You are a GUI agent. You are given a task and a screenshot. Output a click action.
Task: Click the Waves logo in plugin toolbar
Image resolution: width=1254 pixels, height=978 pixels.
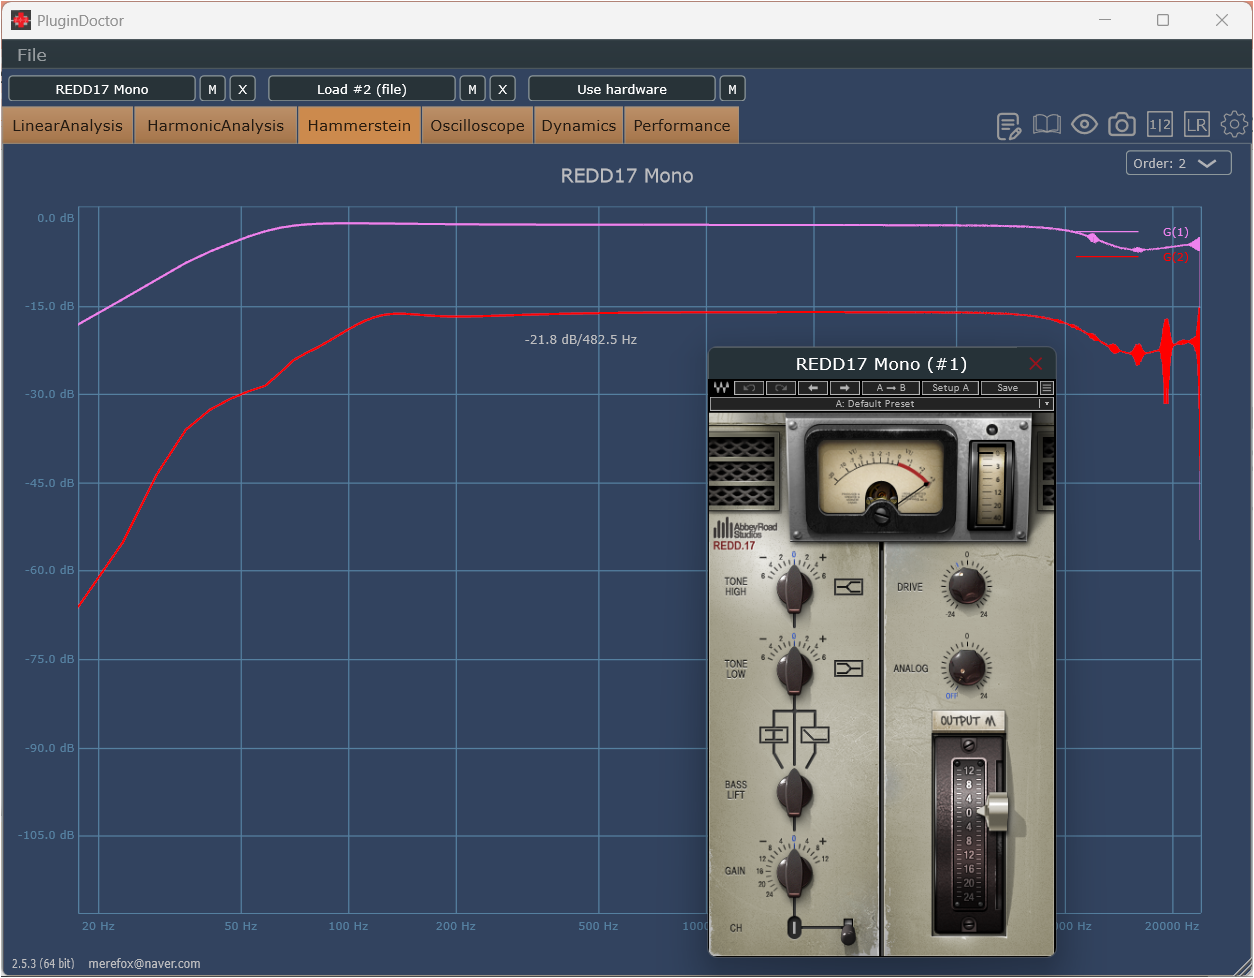tap(720, 388)
